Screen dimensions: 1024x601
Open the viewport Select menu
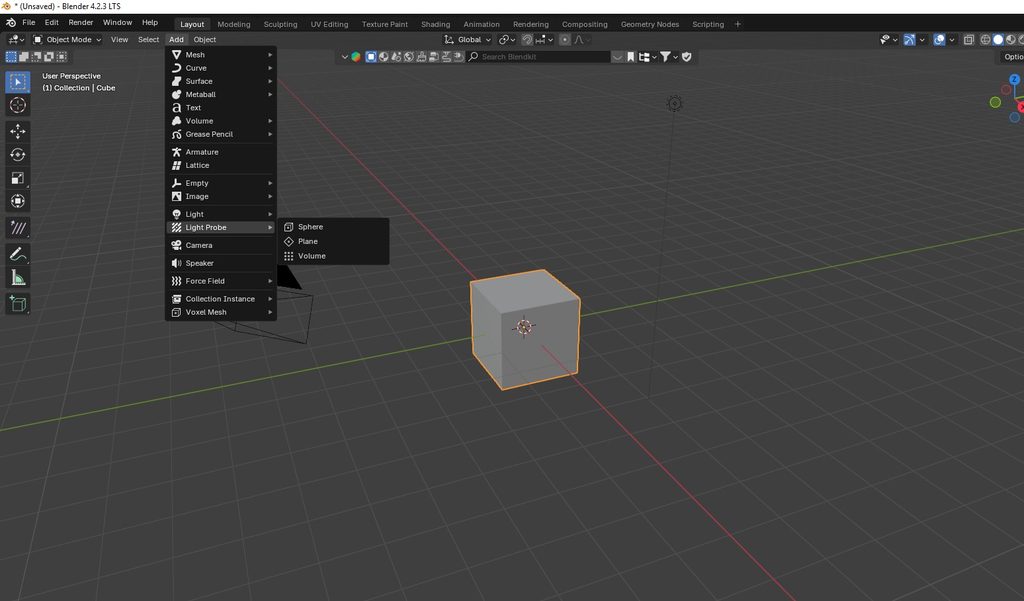148,40
